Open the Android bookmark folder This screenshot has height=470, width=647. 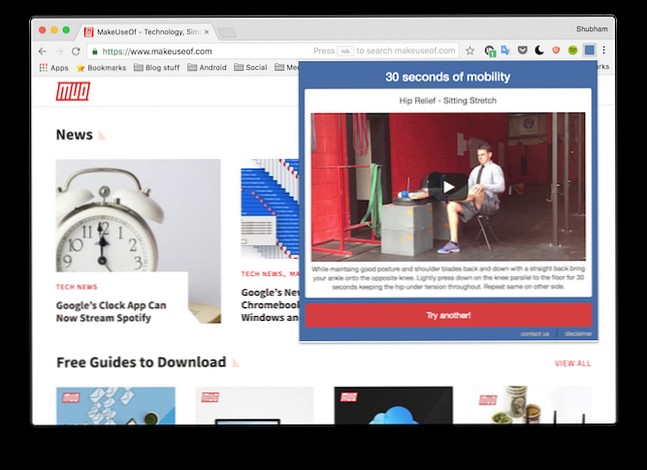tap(207, 68)
